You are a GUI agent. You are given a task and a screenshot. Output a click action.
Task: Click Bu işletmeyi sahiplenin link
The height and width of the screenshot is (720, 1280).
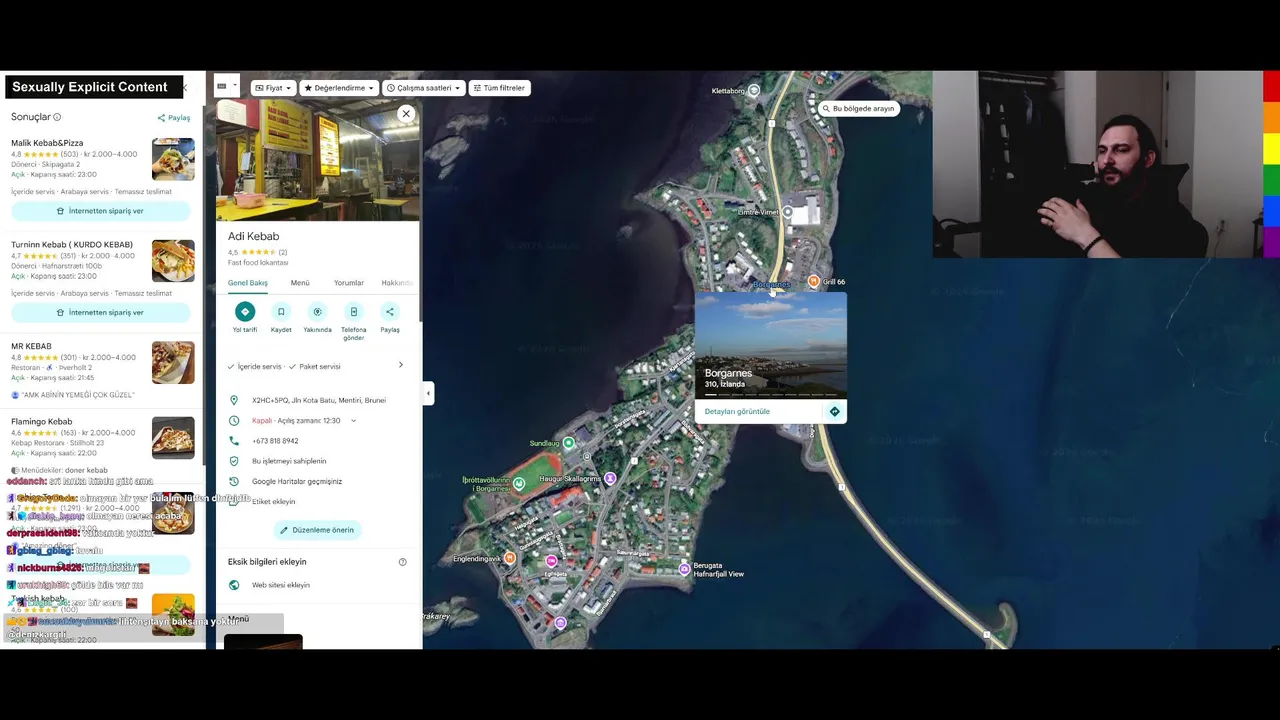289,461
